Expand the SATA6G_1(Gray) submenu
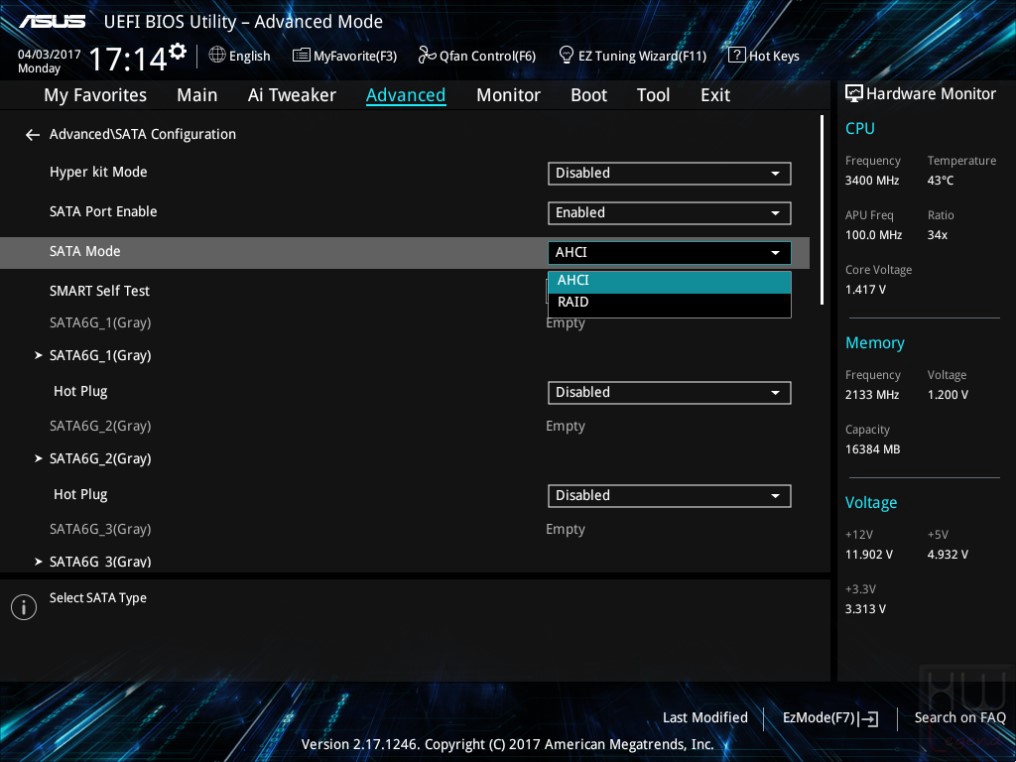The width and height of the screenshot is (1016, 762). point(100,356)
